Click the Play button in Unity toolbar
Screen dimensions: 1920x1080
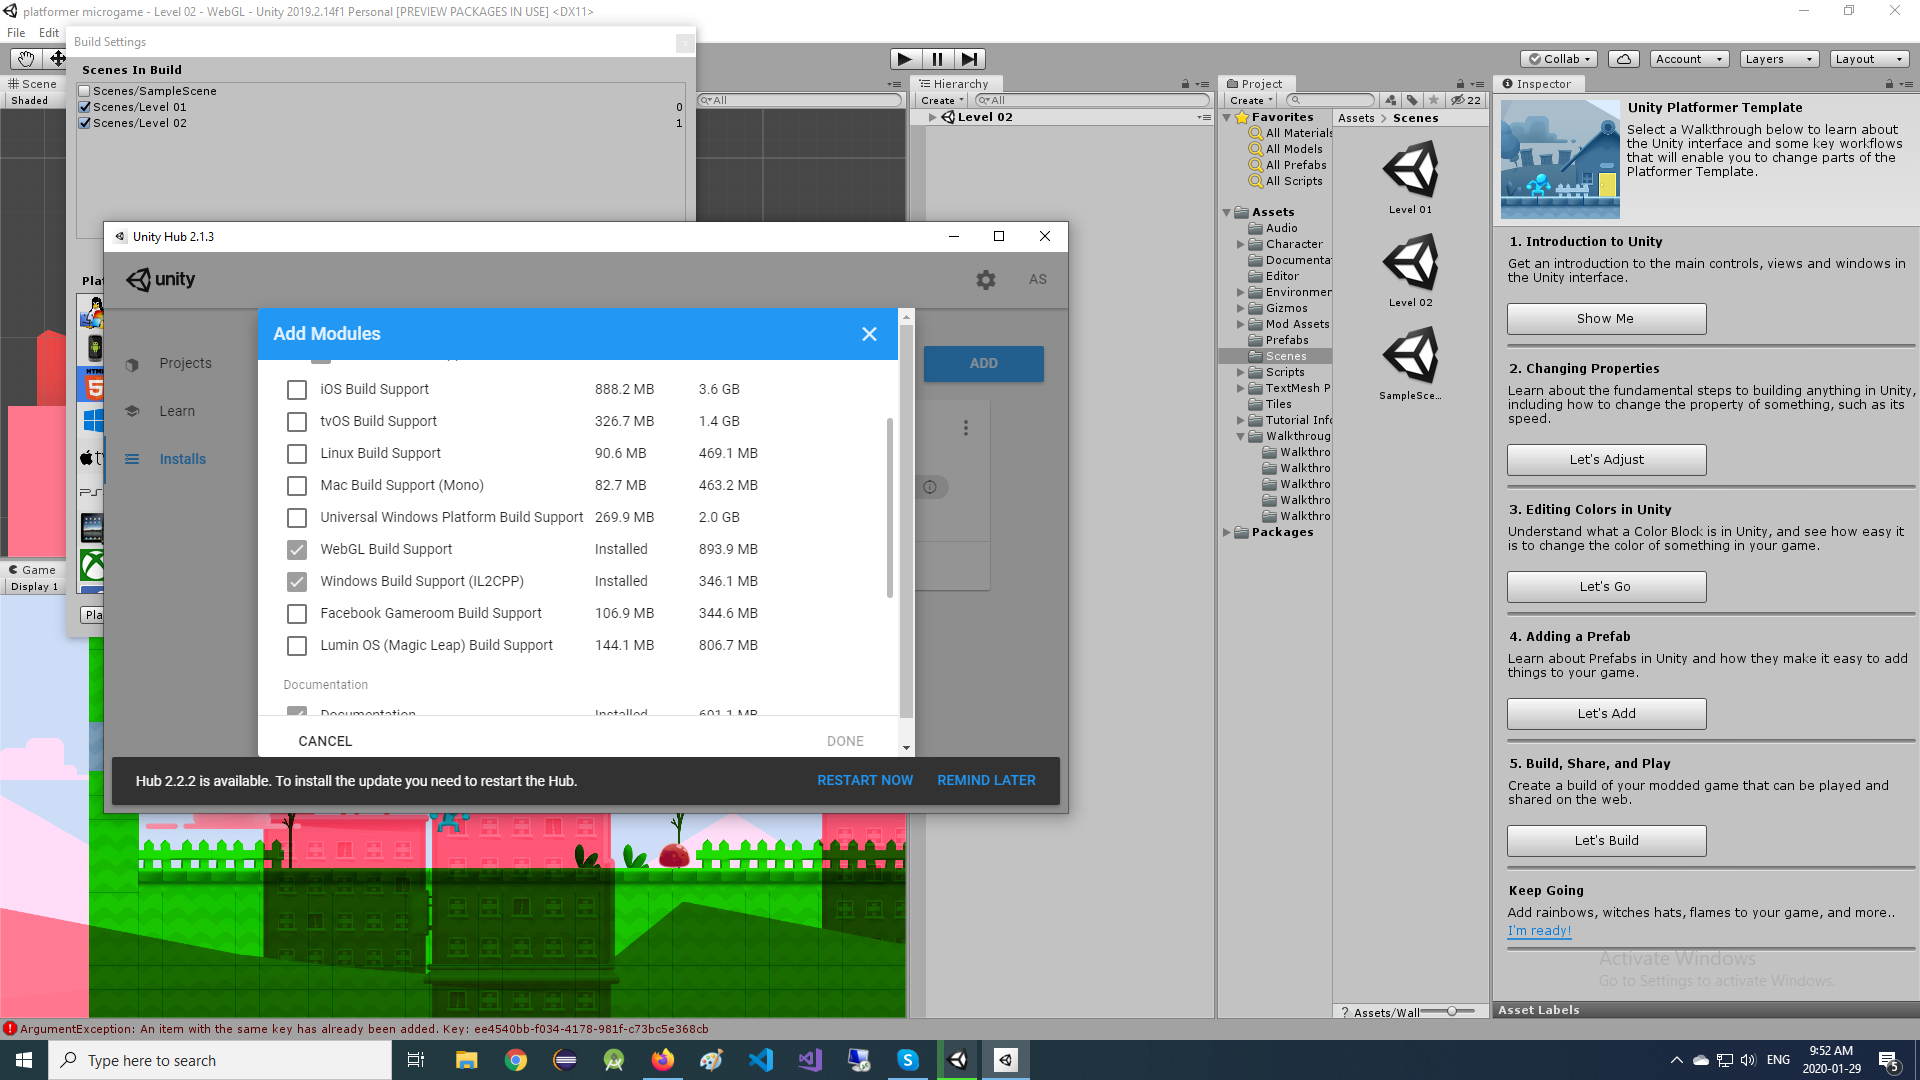coord(904,59)
